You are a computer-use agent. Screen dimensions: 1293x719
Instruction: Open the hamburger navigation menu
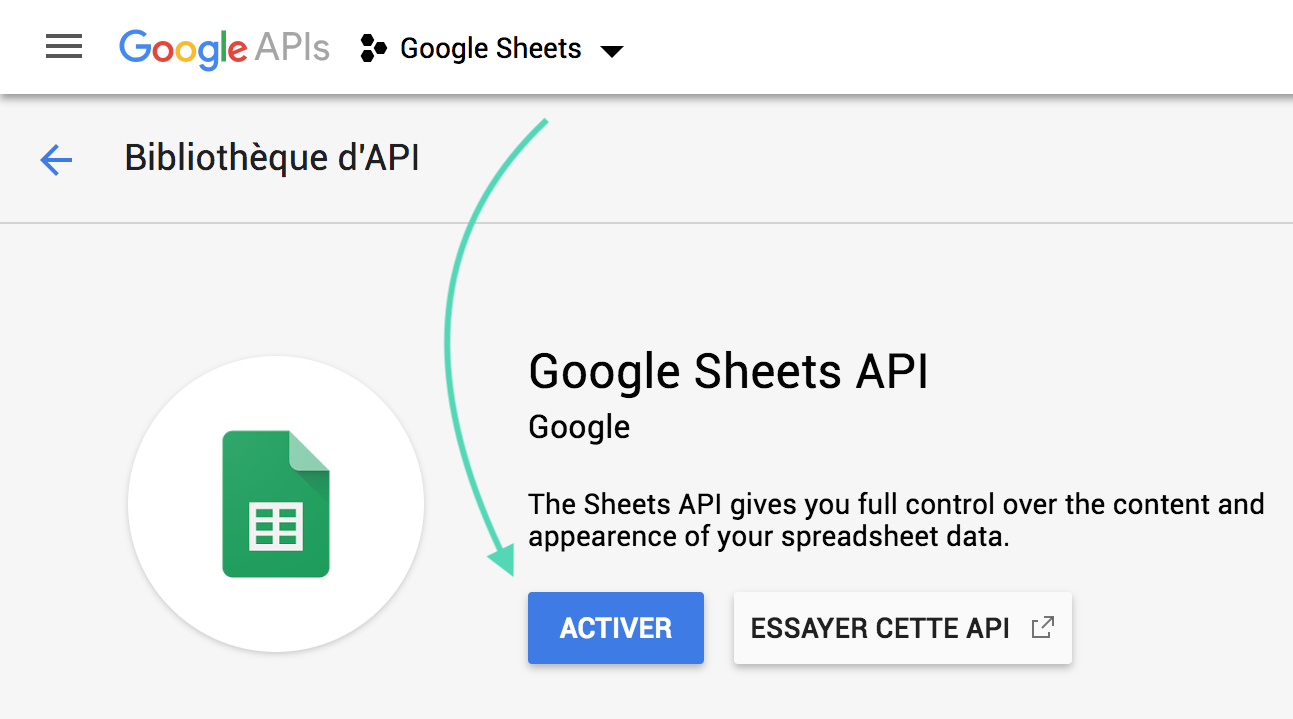click(64, 47)
